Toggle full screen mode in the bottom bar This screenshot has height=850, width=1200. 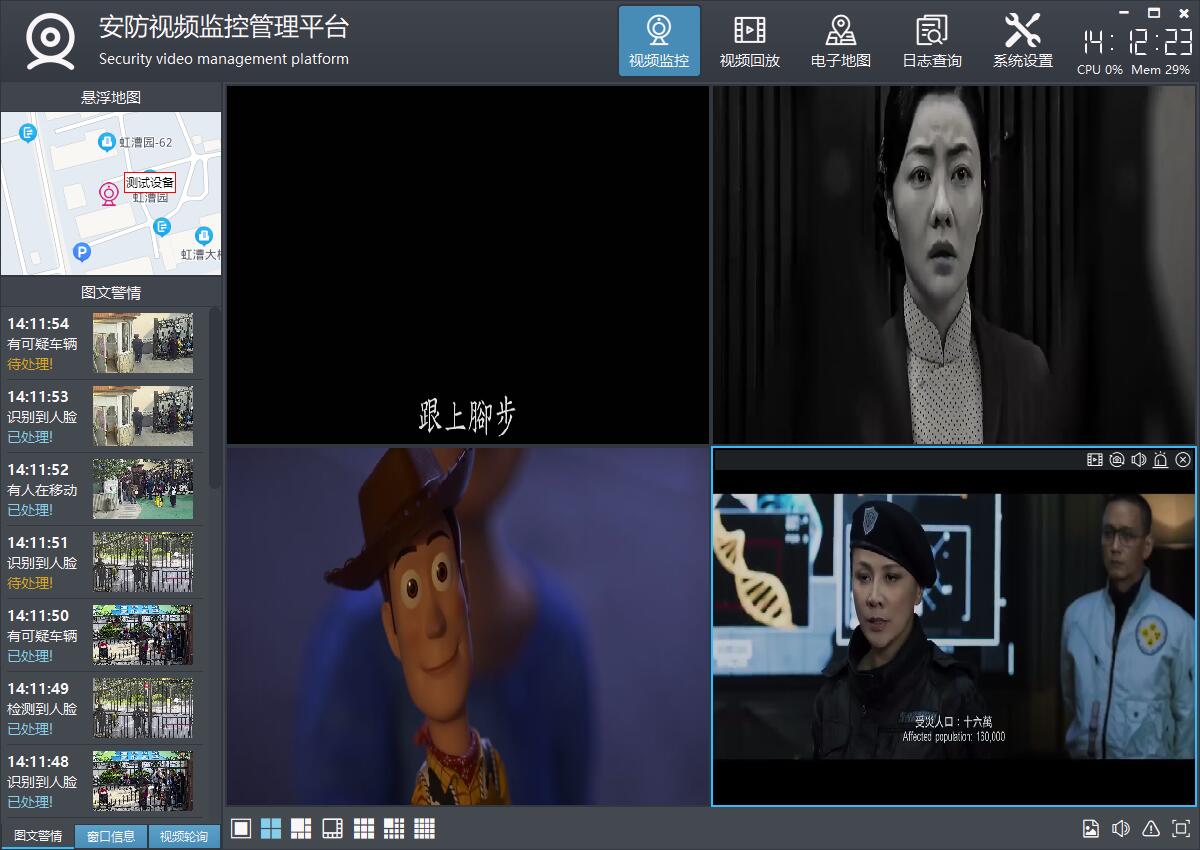[1180, 829]
